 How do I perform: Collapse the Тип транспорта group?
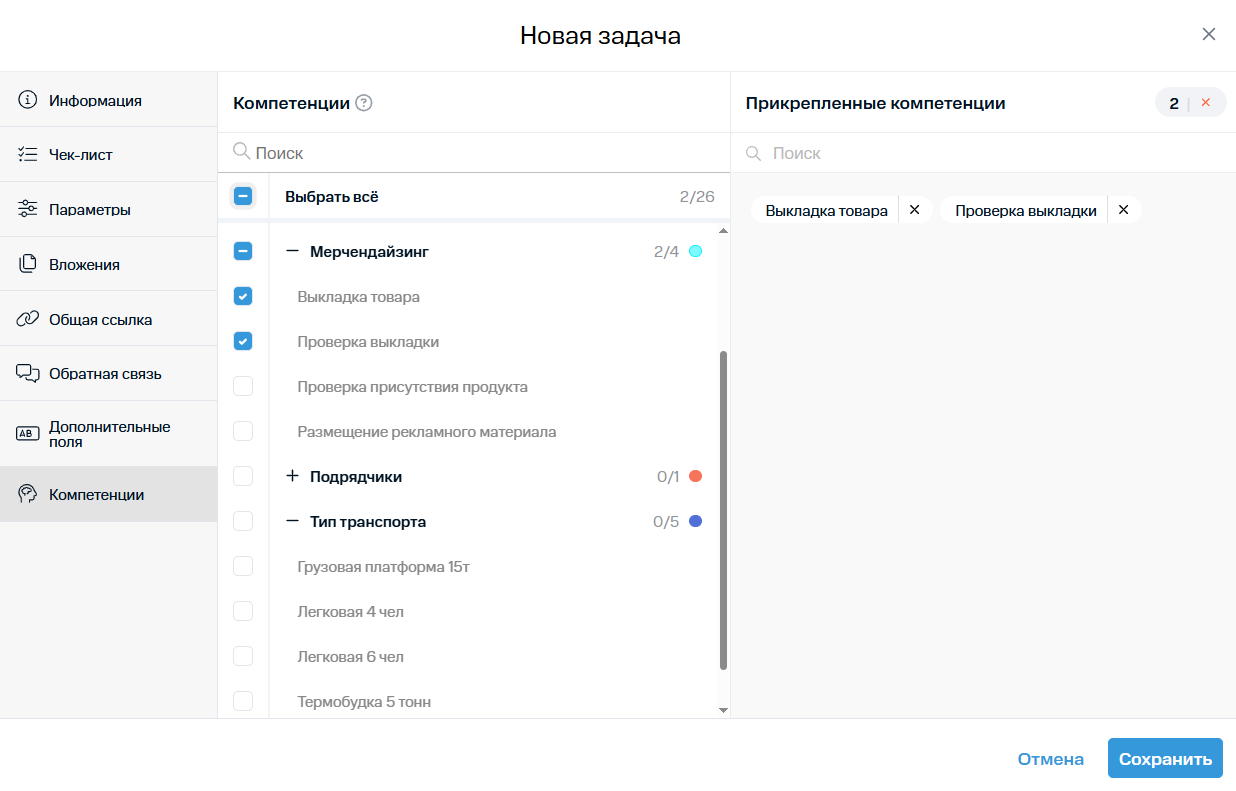pyautogui.click(x=292, y=522)
